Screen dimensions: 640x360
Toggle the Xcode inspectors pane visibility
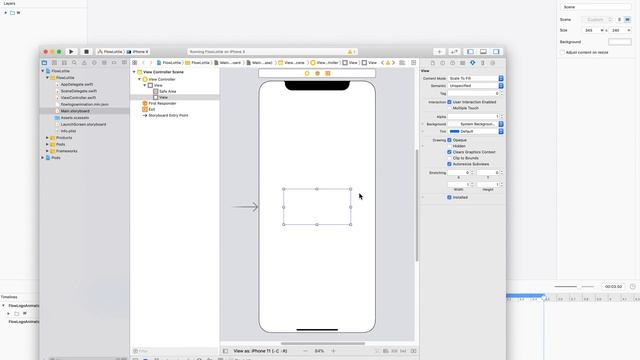[496, 52]
